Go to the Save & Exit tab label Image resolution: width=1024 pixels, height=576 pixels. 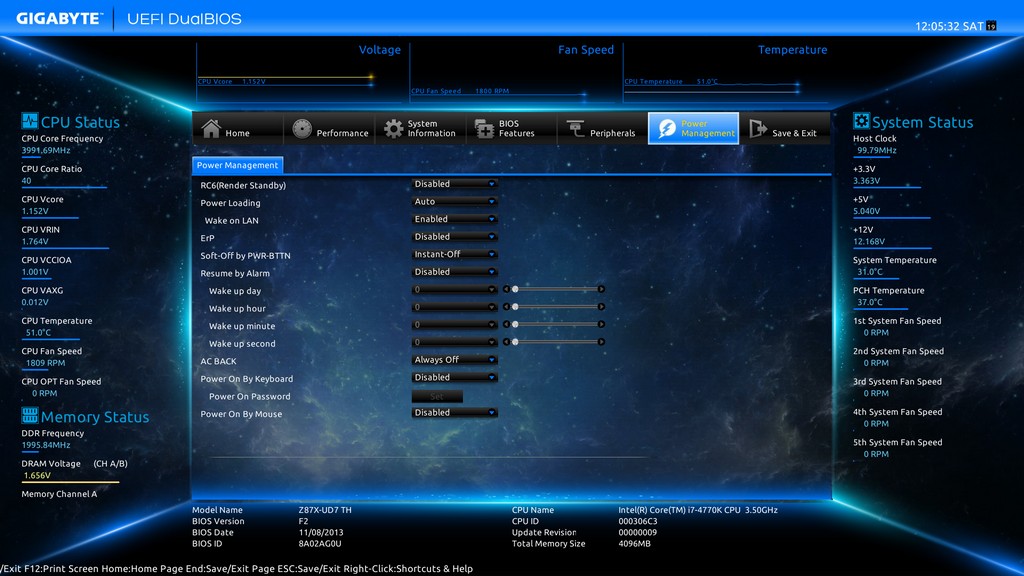(x=794, y=133)
